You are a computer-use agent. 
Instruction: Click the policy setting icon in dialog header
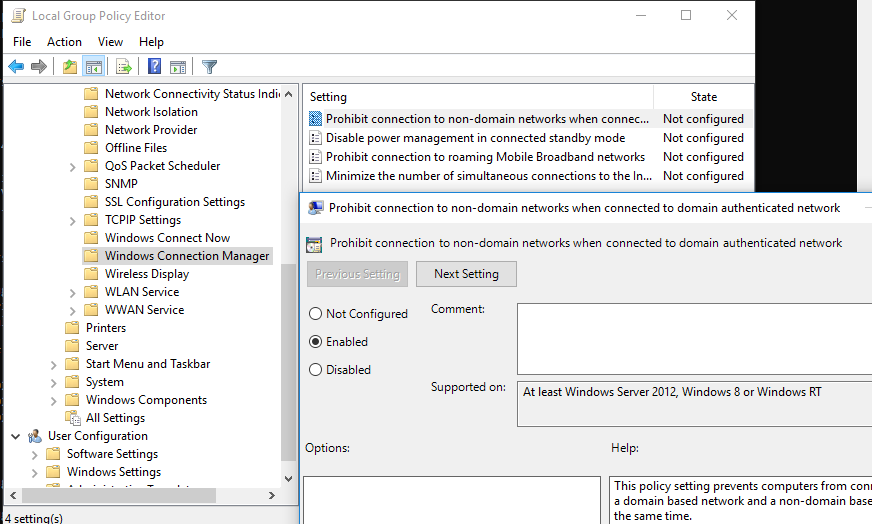point(314,244)
